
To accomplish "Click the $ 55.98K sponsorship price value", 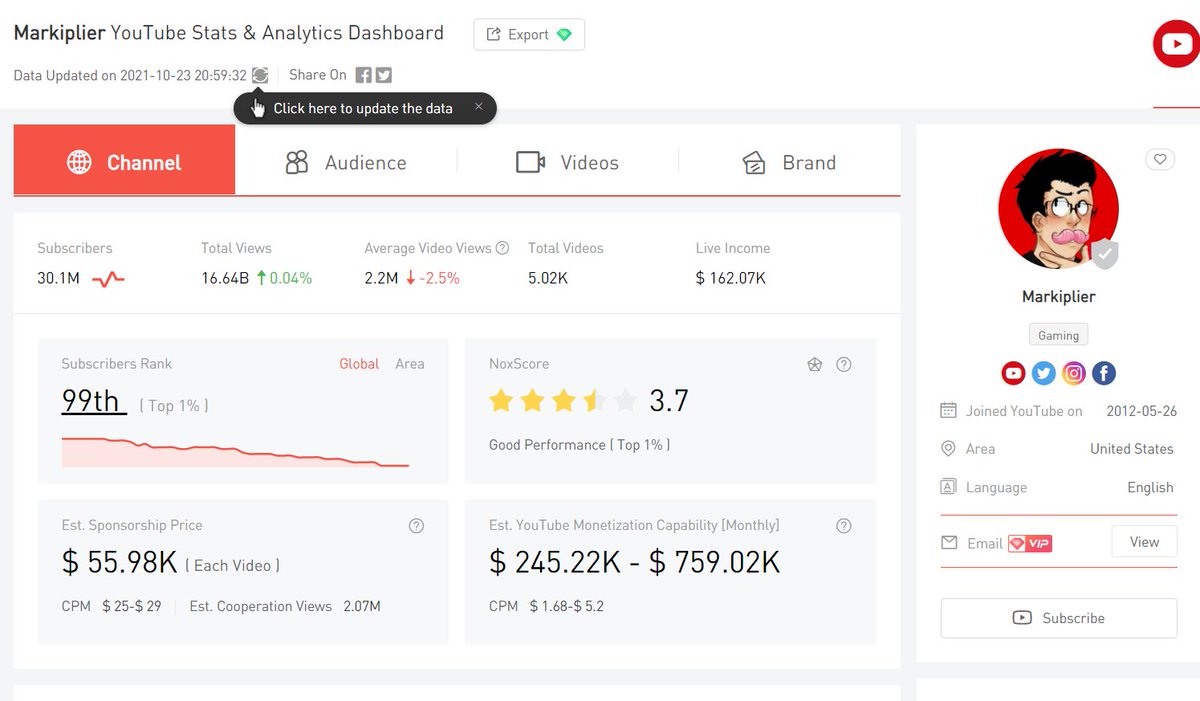I will pos(120,563).
